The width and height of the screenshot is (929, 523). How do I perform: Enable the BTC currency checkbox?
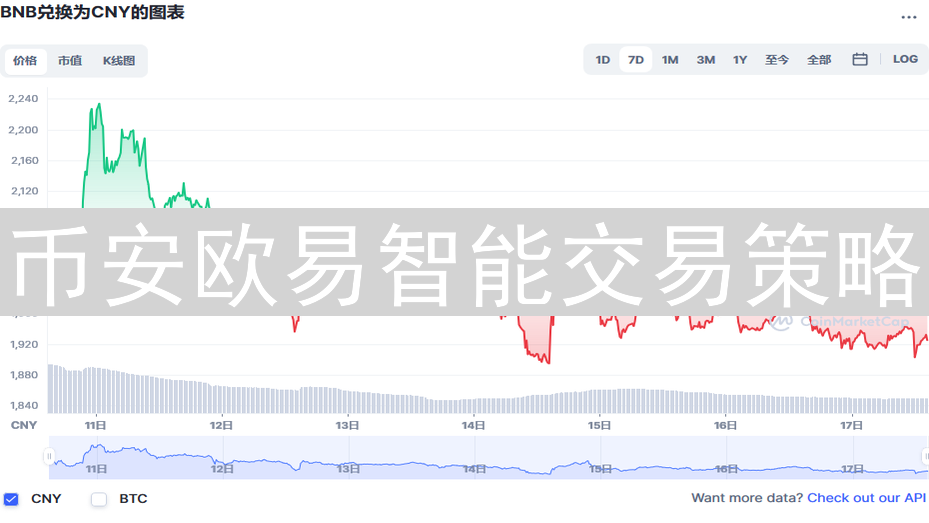coord(99,499)
